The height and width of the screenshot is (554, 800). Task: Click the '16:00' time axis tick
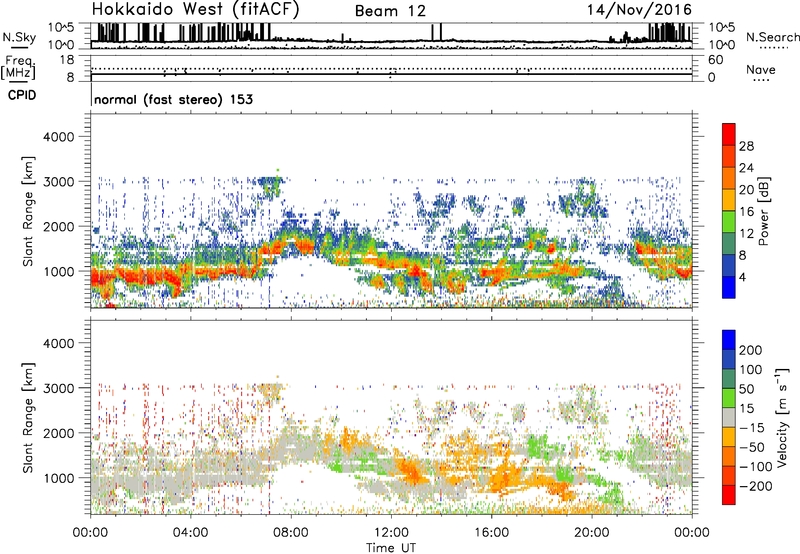click(491, 533)
